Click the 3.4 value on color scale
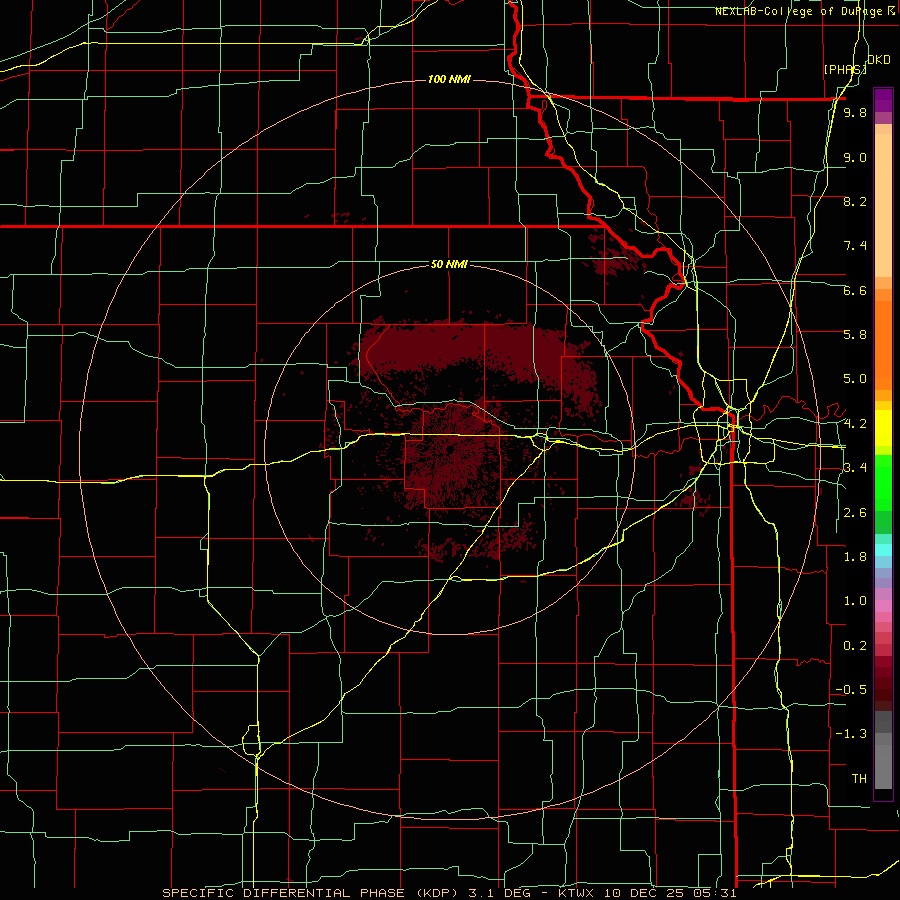Viewport: 900px width, 900px height. coord(855,468)
